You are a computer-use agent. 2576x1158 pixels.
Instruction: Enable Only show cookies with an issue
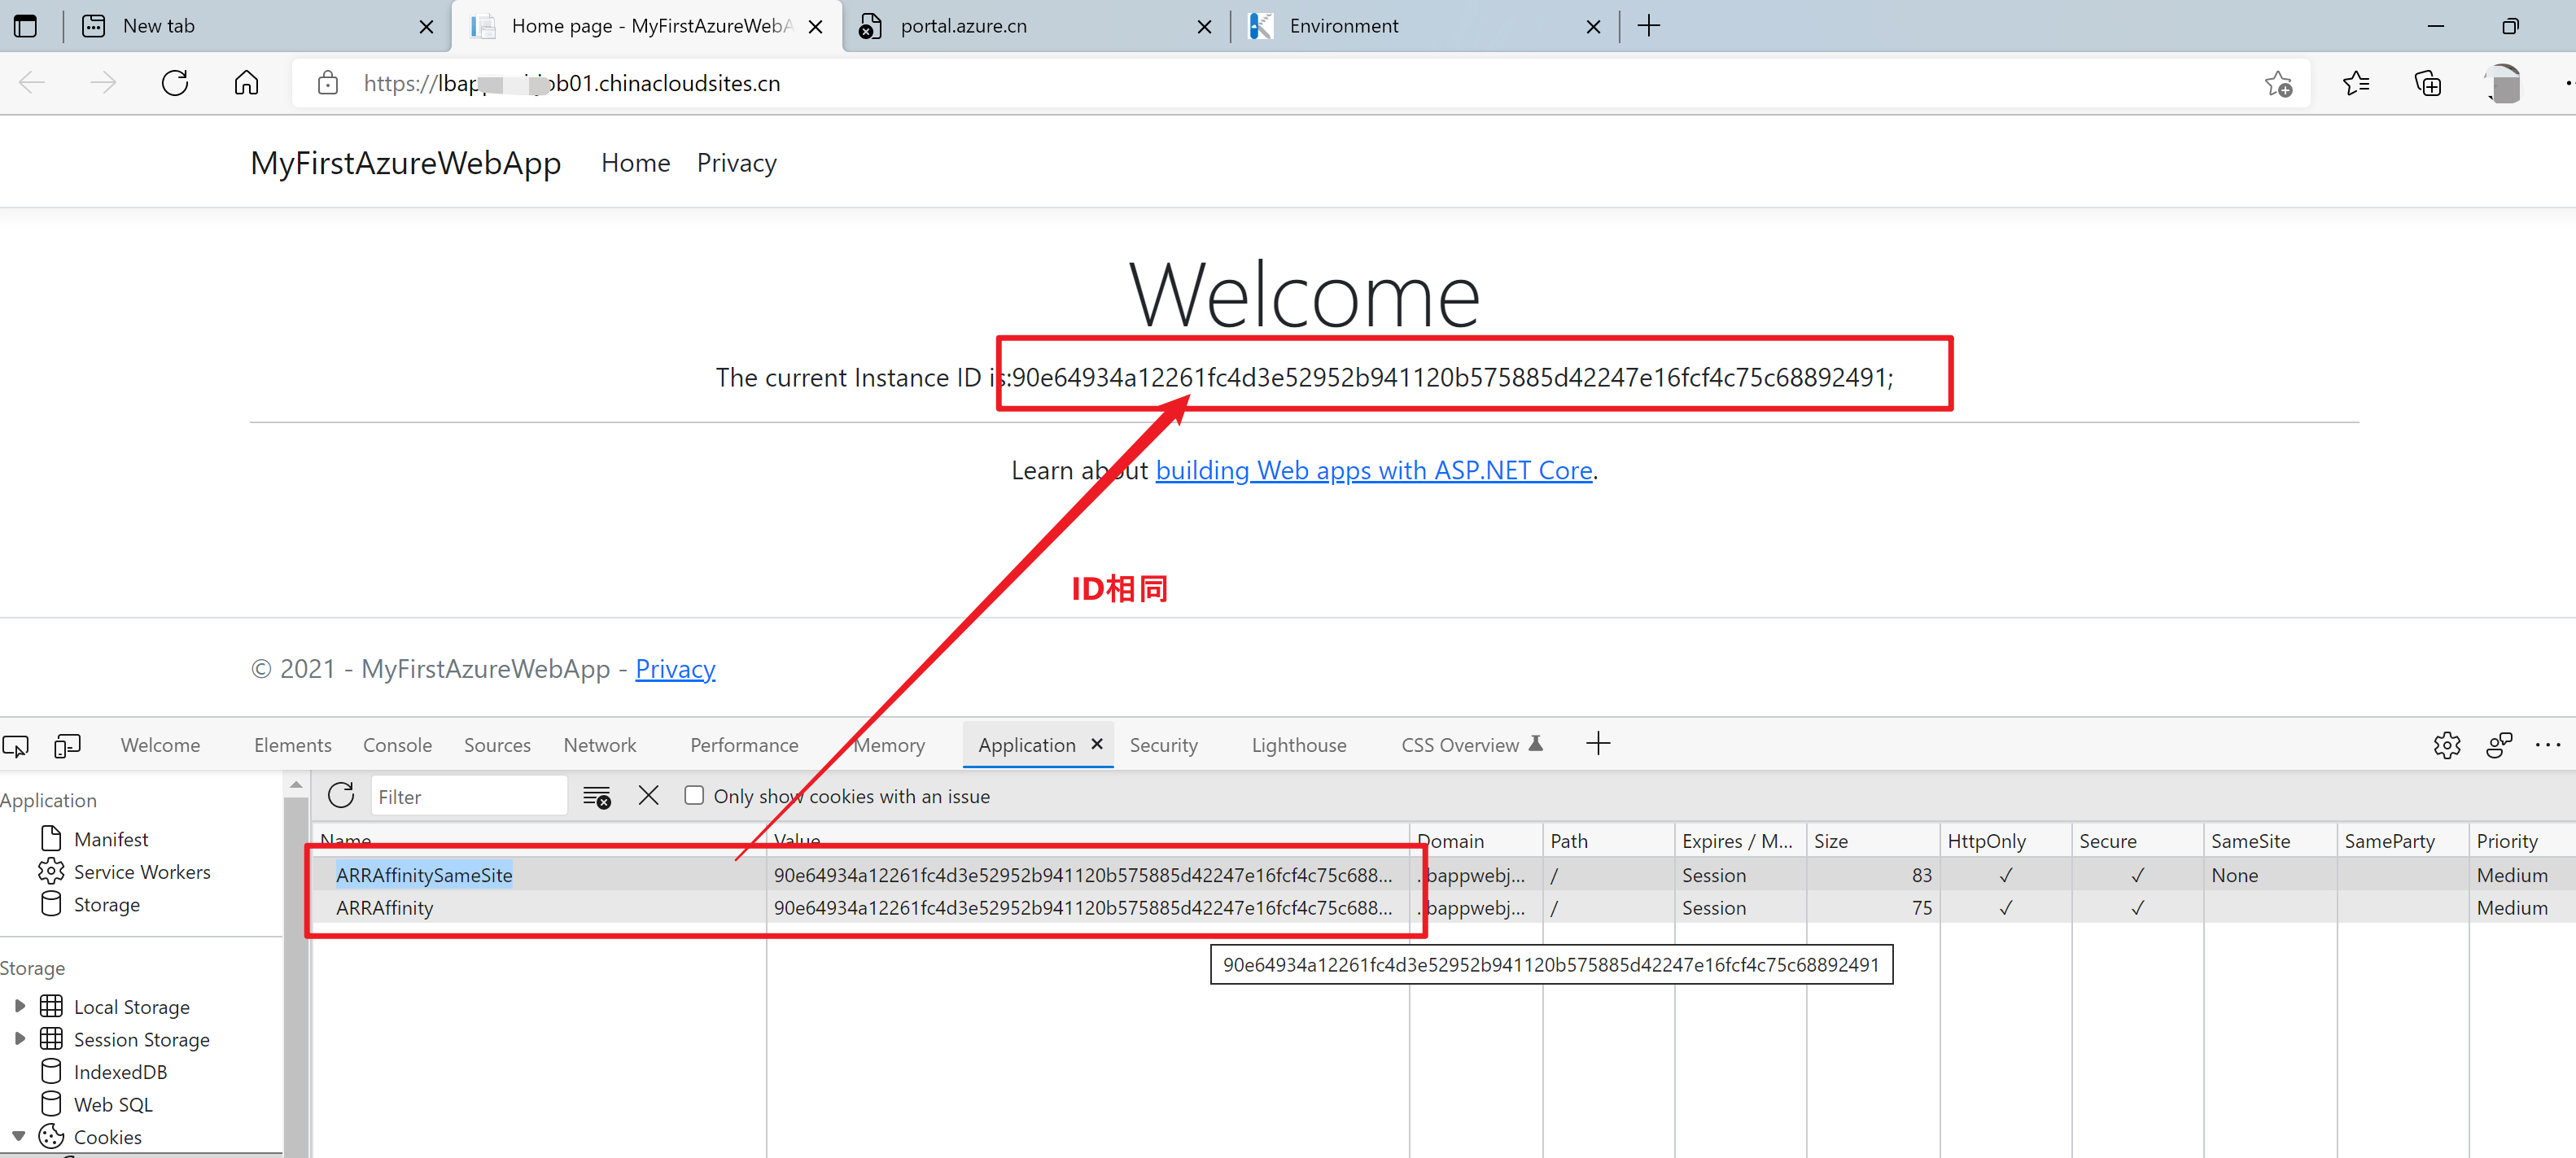click(x=694, y=796)
